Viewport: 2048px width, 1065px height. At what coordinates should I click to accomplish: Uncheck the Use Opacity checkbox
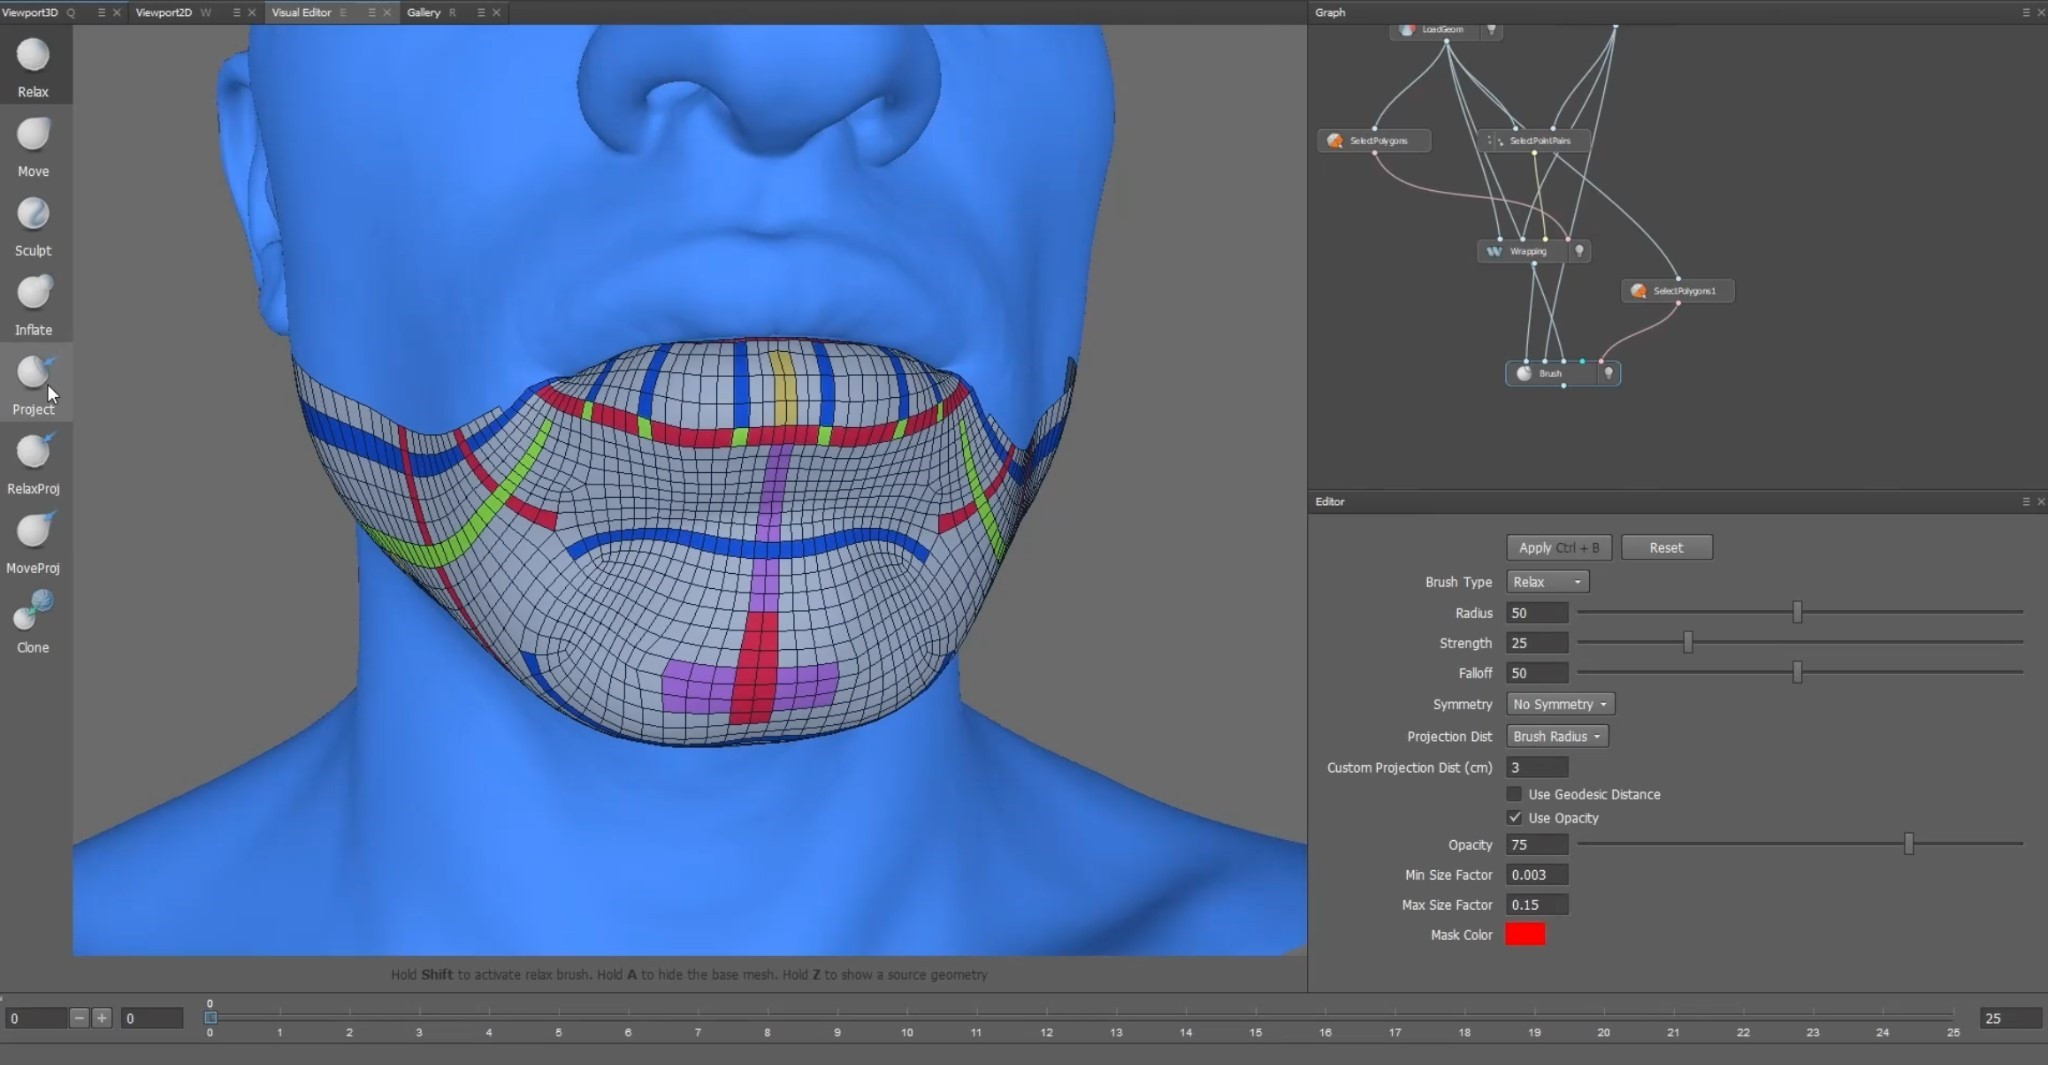(1514, 818)
